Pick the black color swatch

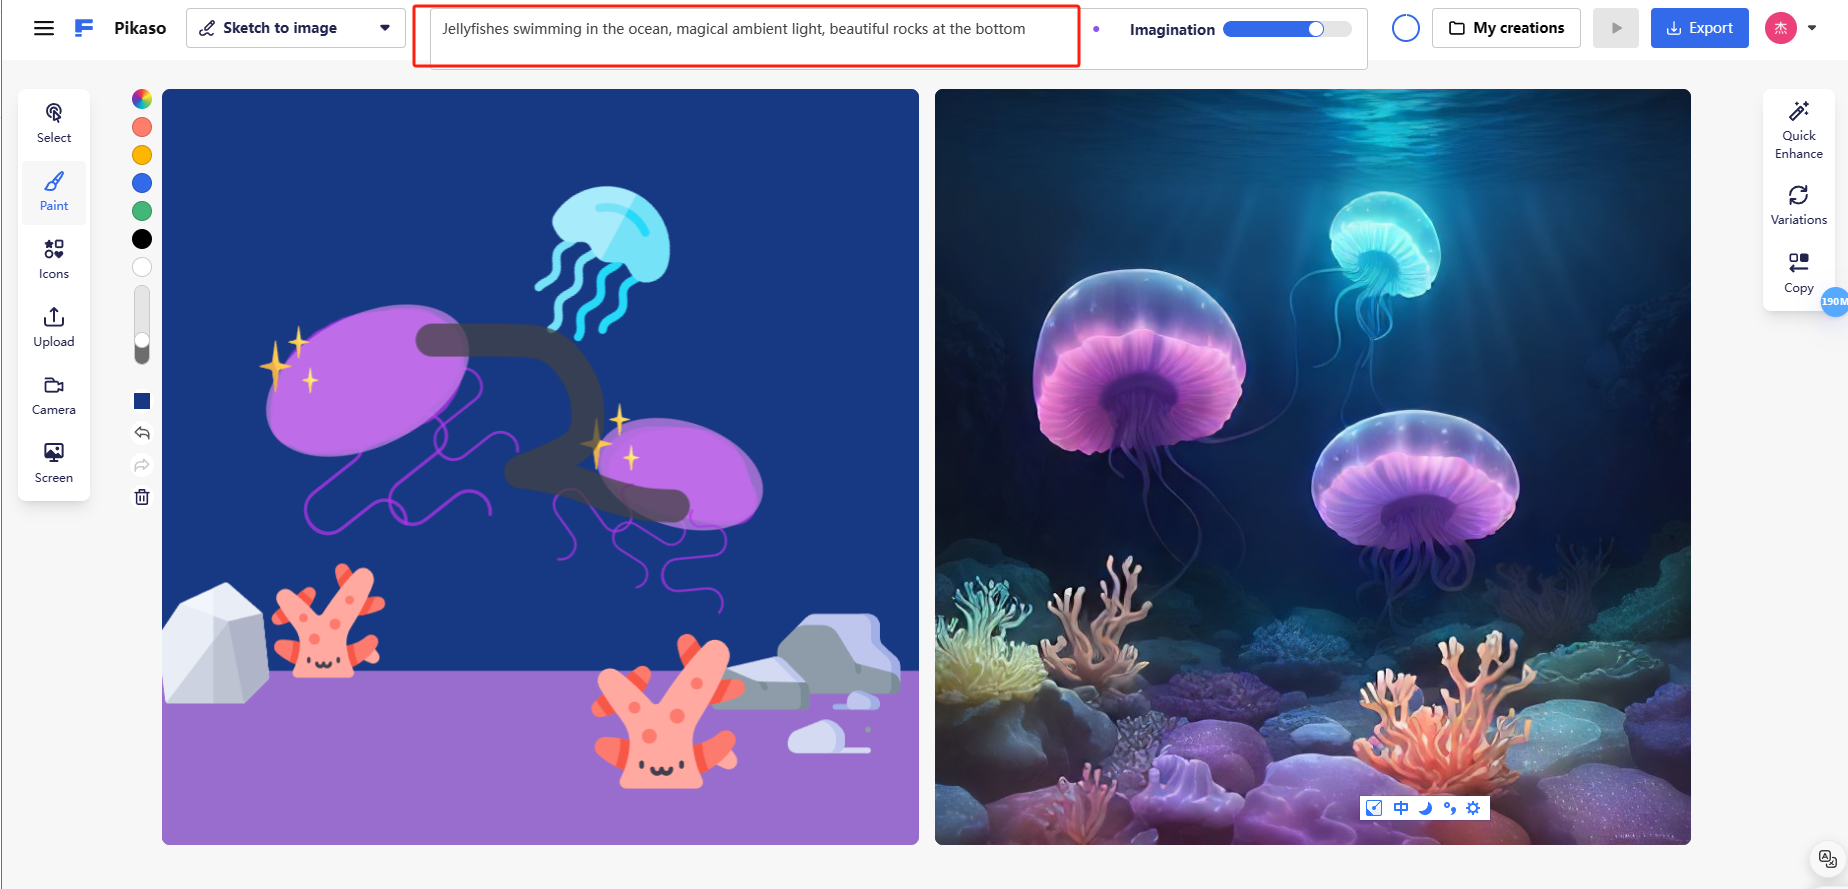point(142,239)
